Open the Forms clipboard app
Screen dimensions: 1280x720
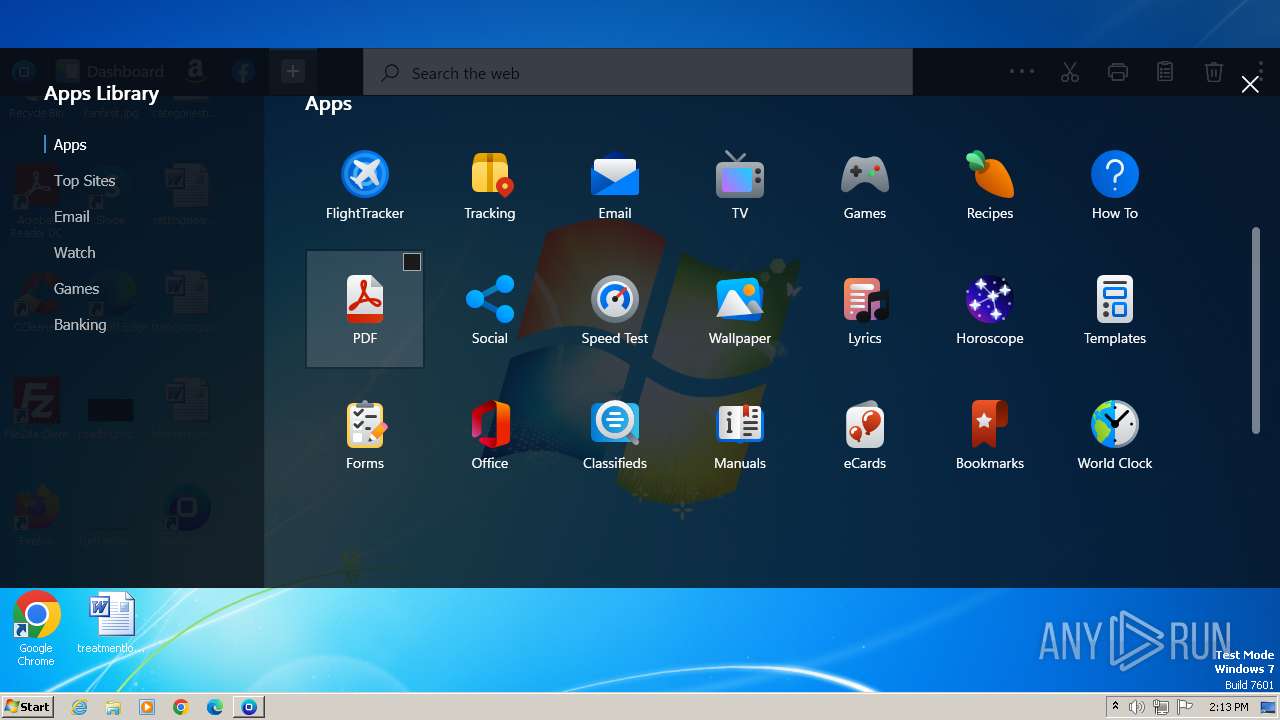point(365,435)
